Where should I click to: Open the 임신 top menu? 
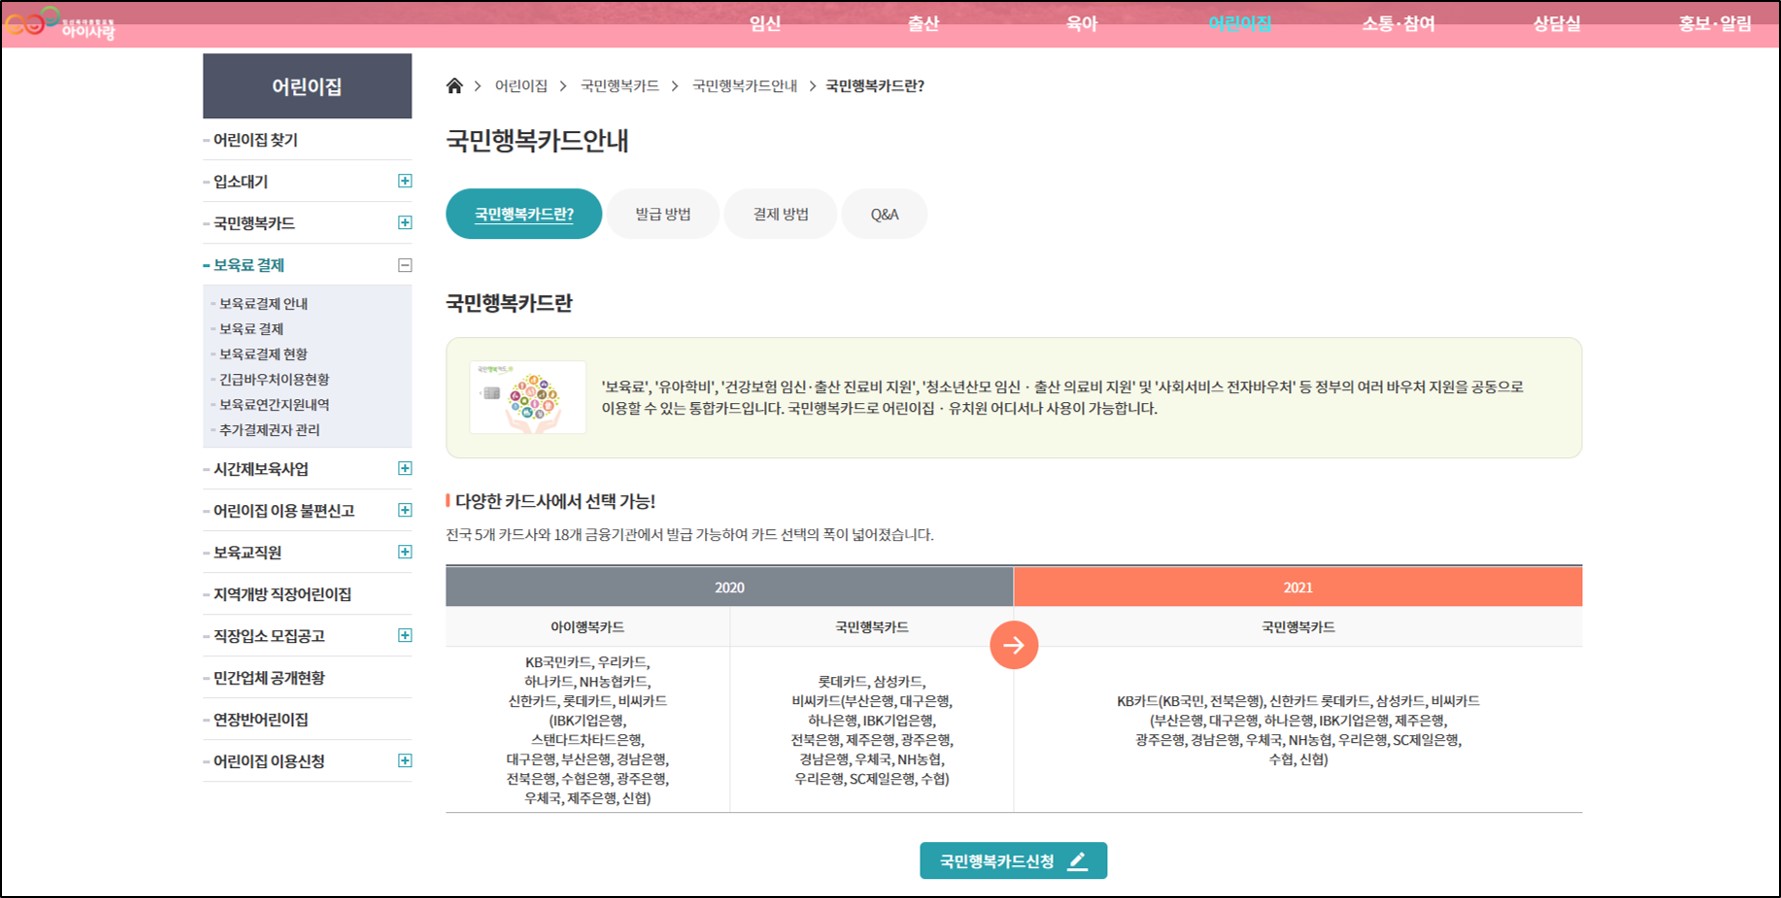click(x=765, y=24)
